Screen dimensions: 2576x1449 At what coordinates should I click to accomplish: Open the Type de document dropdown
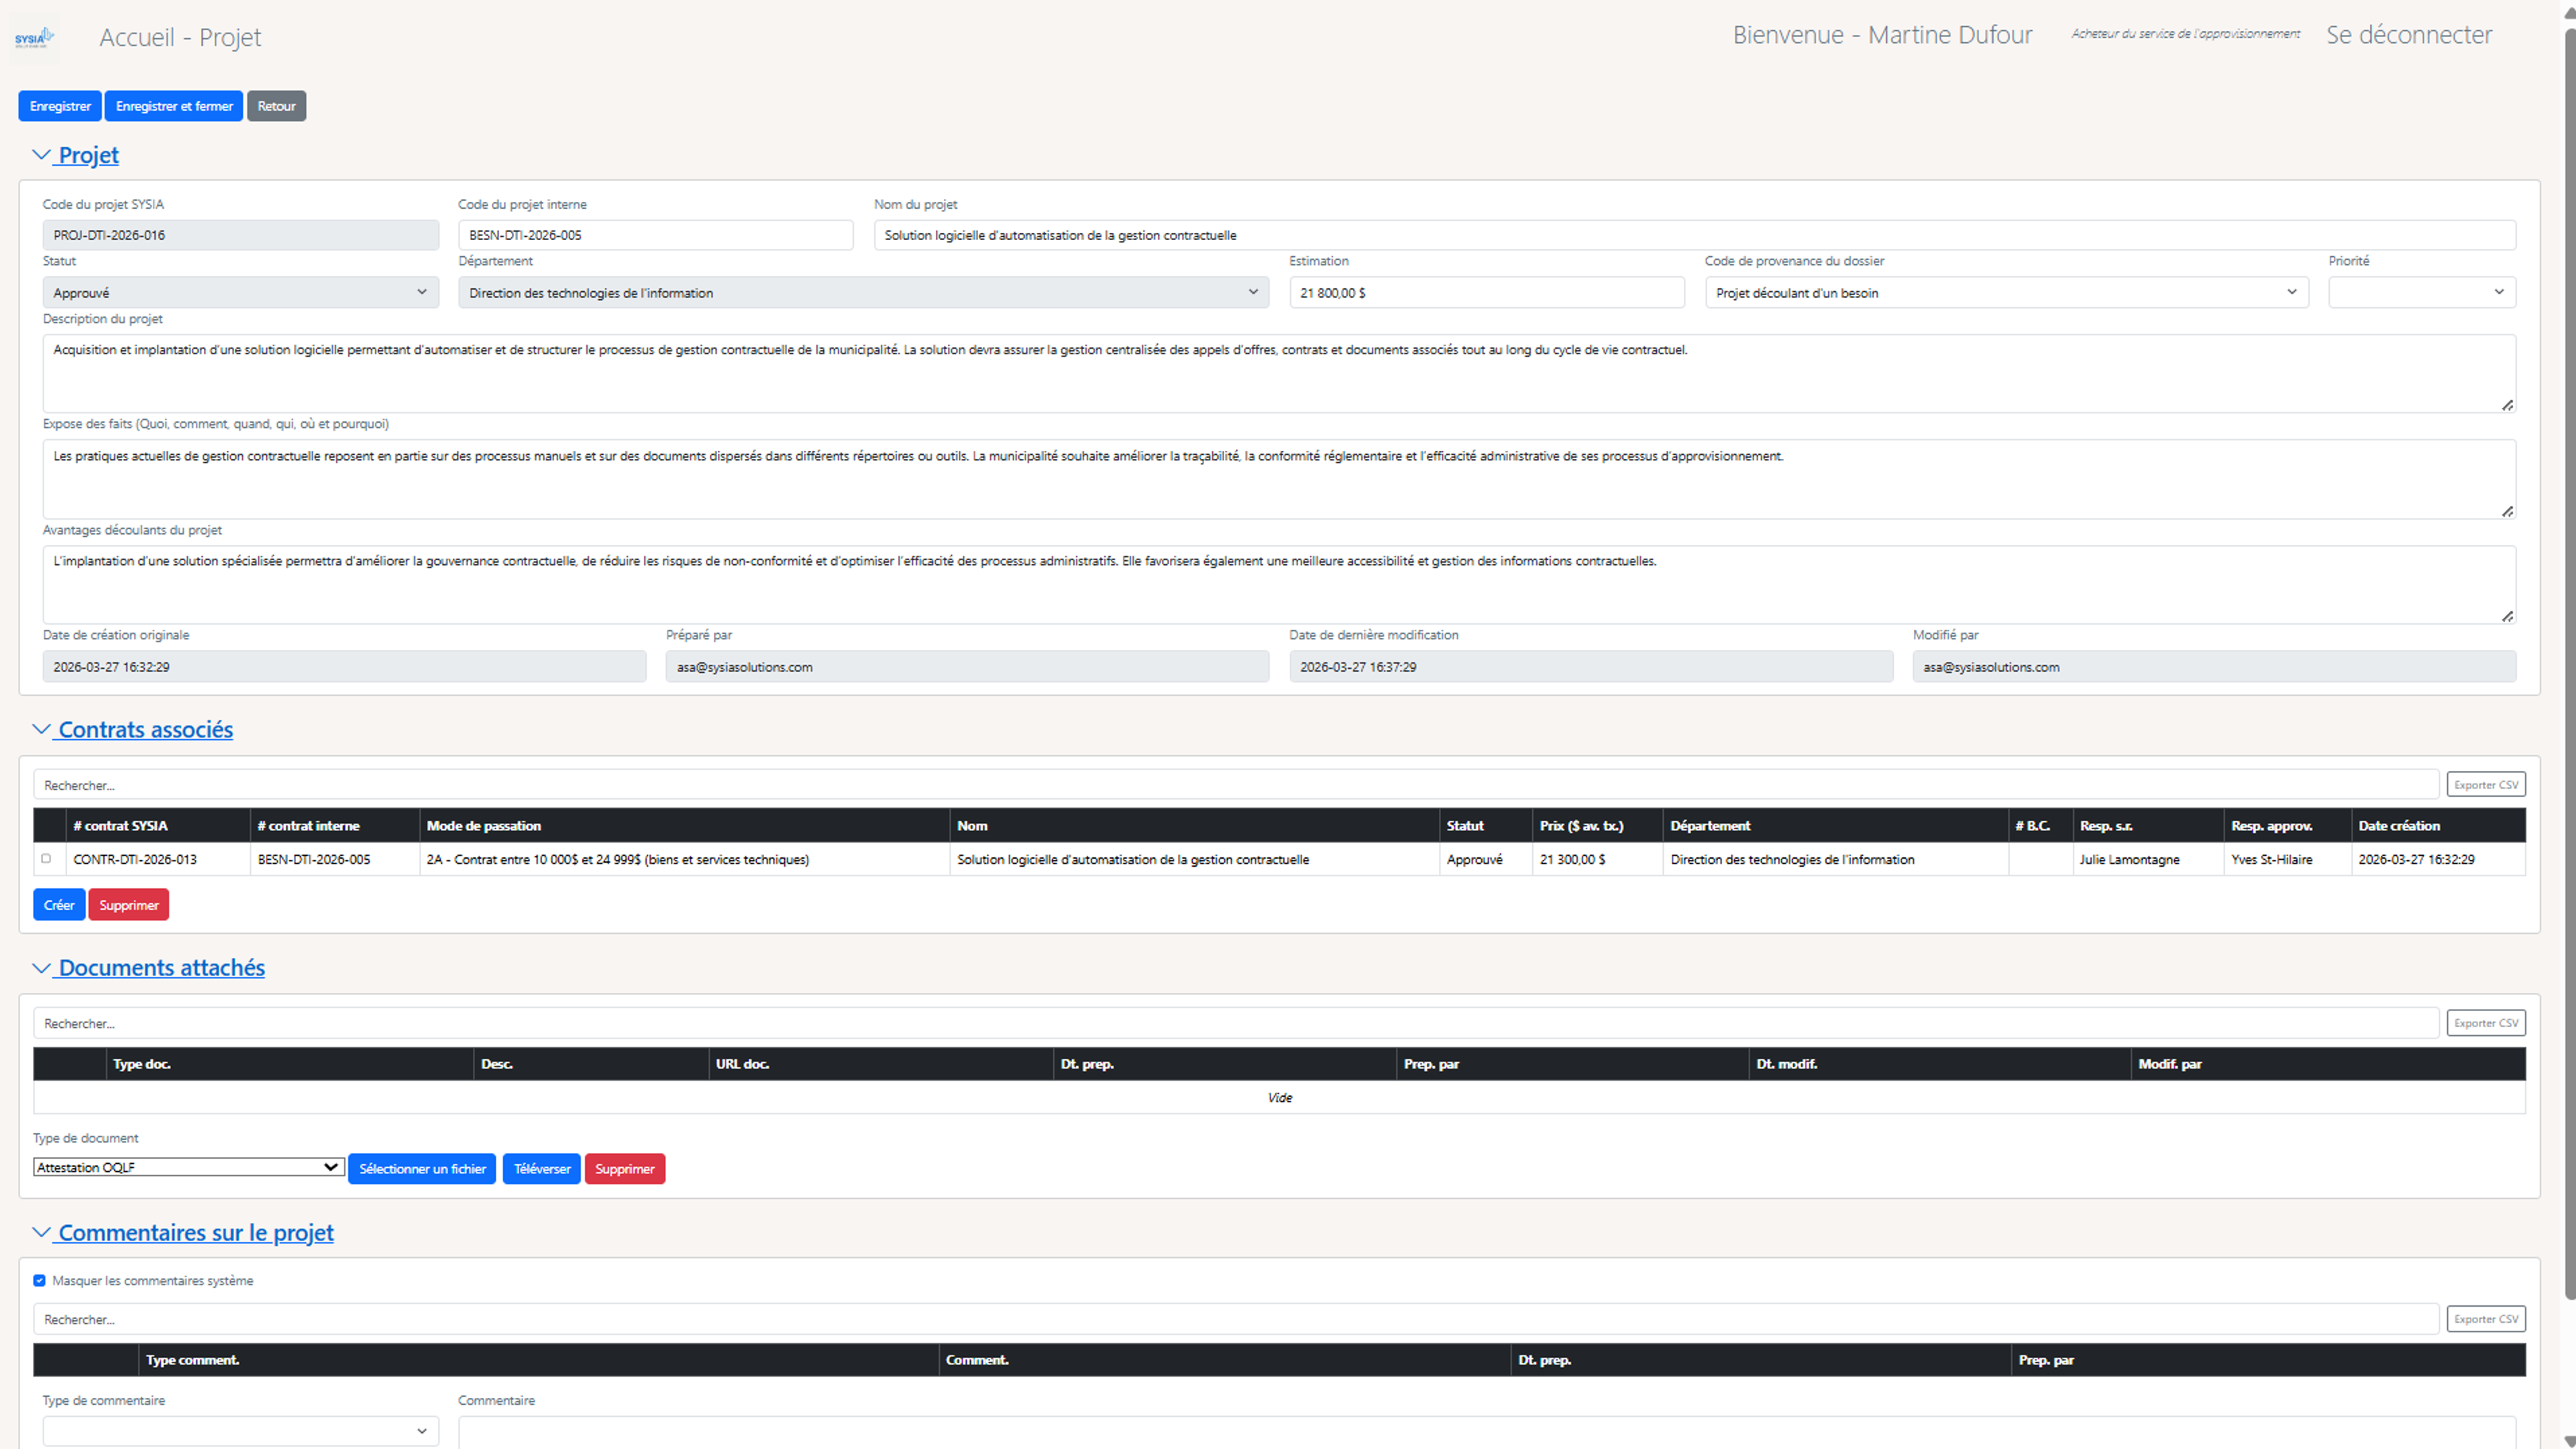click(188, 1167)
